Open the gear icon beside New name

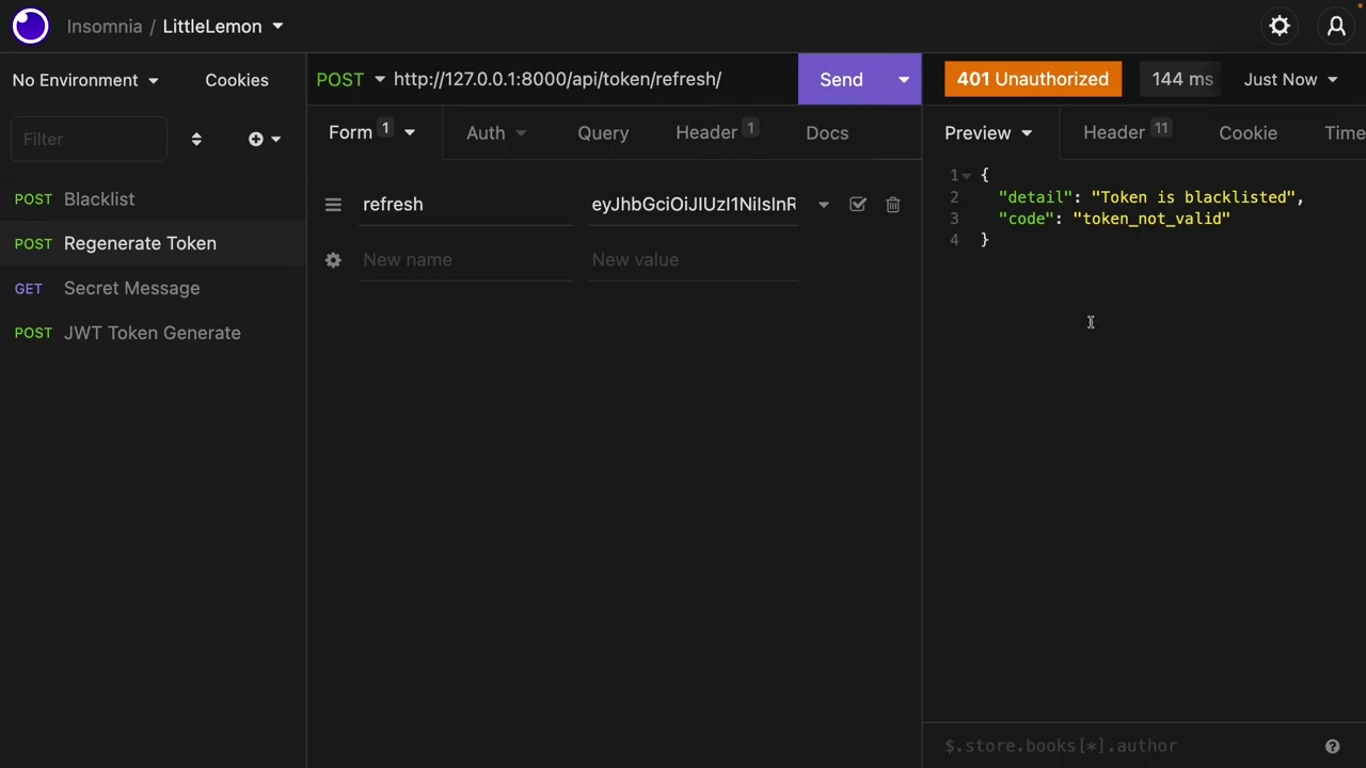[x=333, y=260]
